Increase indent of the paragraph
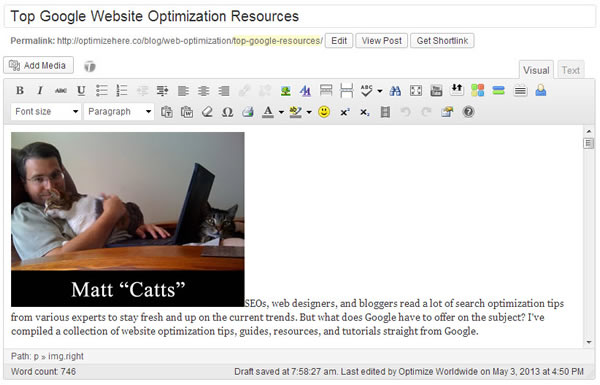Image resolution: width=600 pixels, height=385 pixels. pyautogui.click(x=162, y=91)
